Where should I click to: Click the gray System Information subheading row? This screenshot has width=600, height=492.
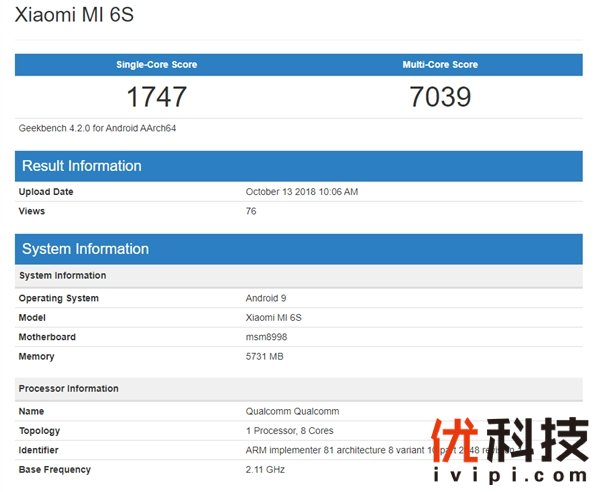(298, 275)
